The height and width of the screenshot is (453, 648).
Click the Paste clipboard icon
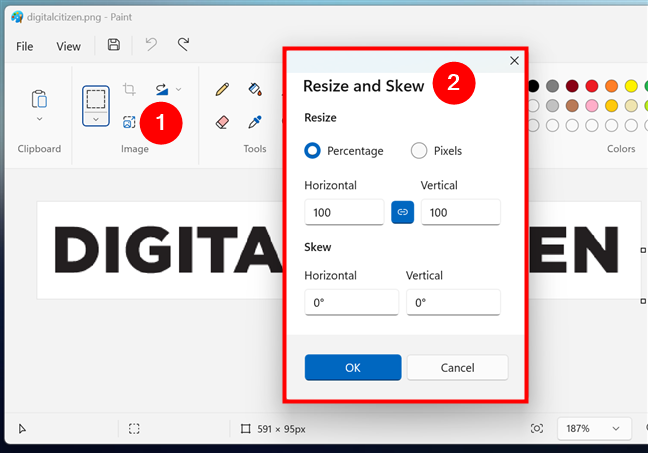[39, 99]
